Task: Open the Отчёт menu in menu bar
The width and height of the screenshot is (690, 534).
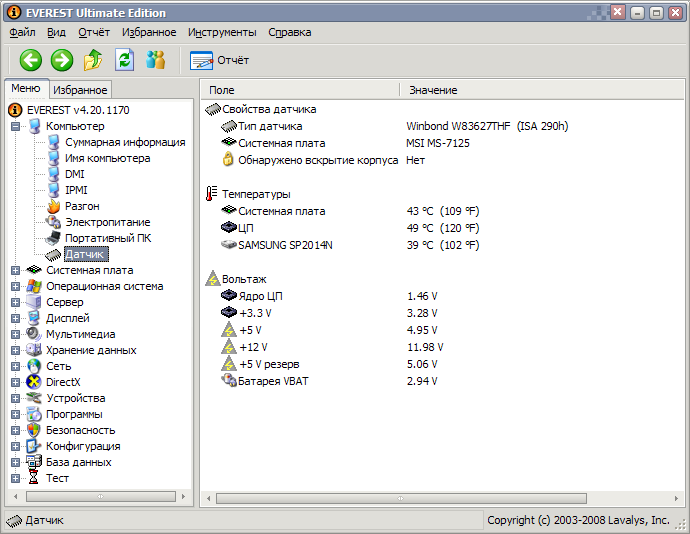Action: pyautogui.click(x=94, y=32)
